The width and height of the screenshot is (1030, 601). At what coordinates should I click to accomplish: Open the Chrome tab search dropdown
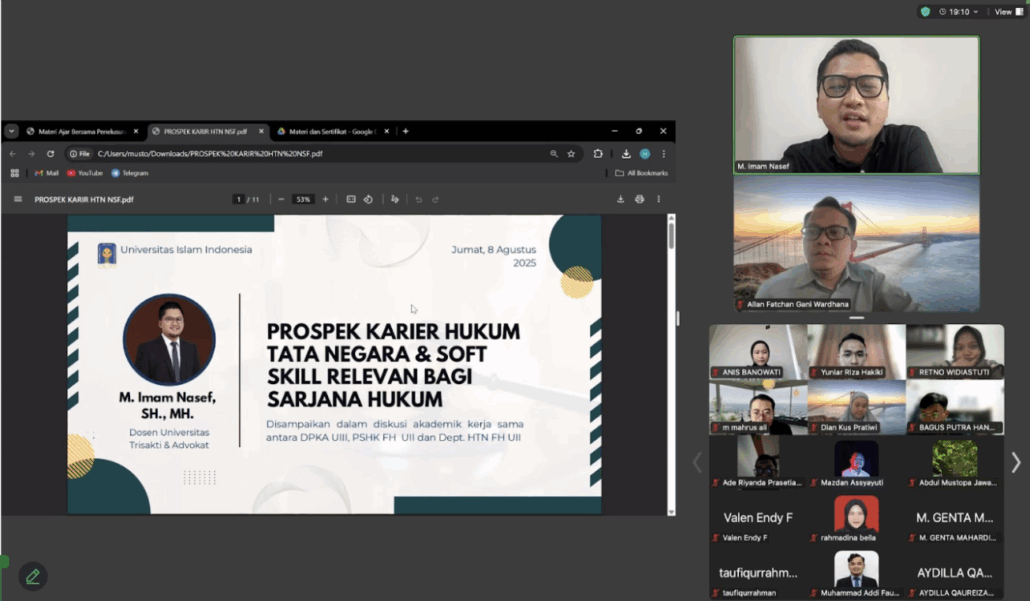tap(11, 131)
